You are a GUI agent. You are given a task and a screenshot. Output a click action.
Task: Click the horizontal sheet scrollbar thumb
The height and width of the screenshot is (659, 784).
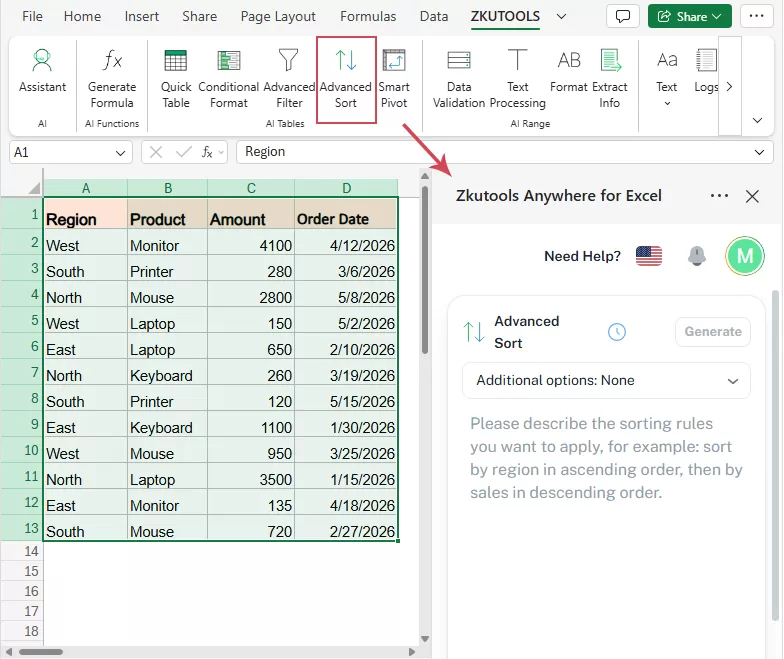coord(41,652)
